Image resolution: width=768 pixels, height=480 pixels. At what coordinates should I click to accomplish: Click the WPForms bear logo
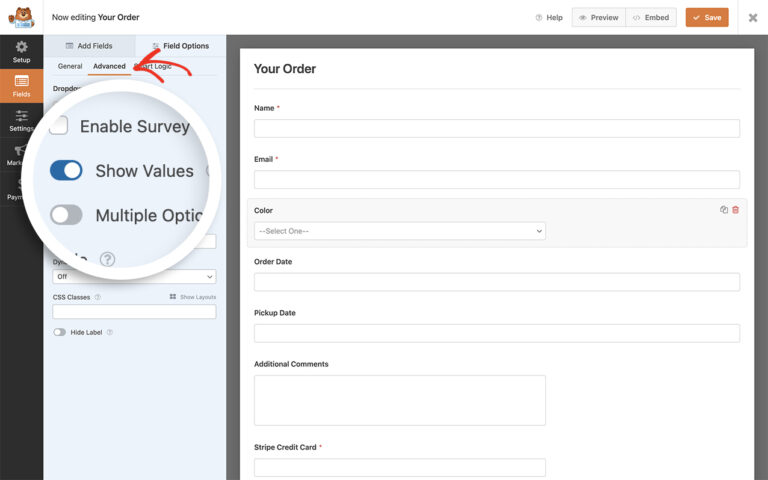21,17
